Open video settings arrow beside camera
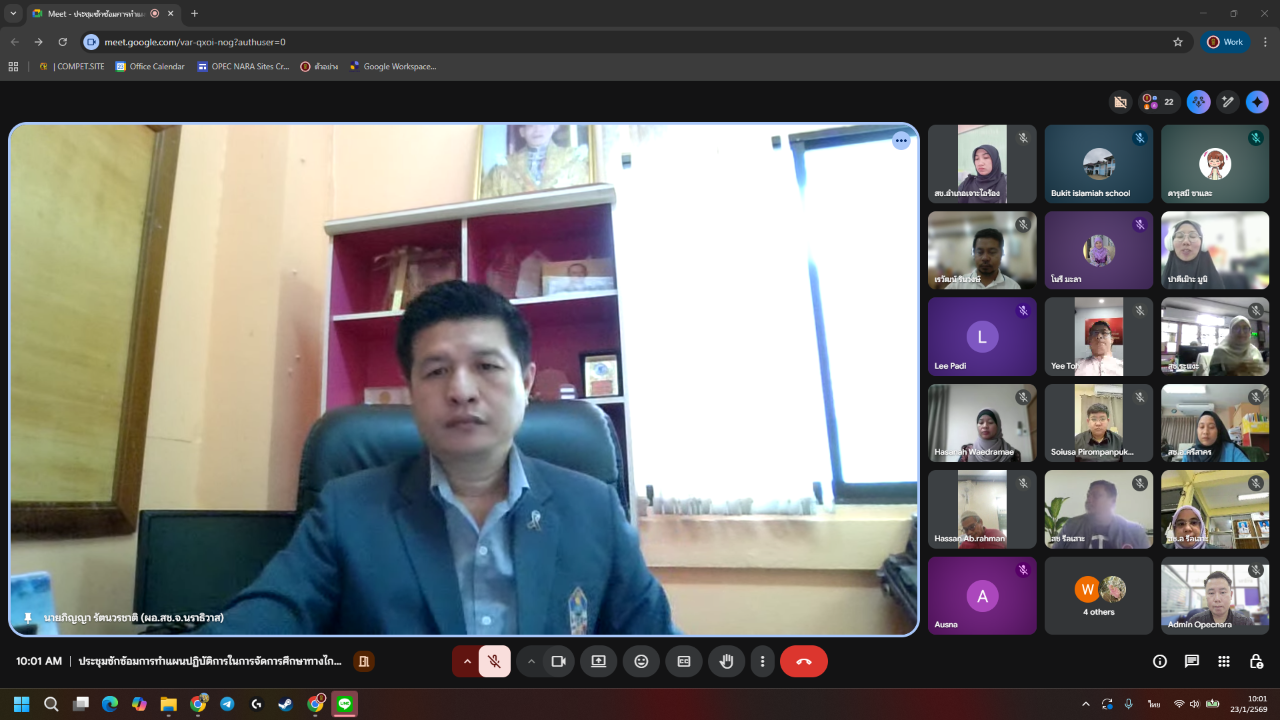 pos(531,661)
